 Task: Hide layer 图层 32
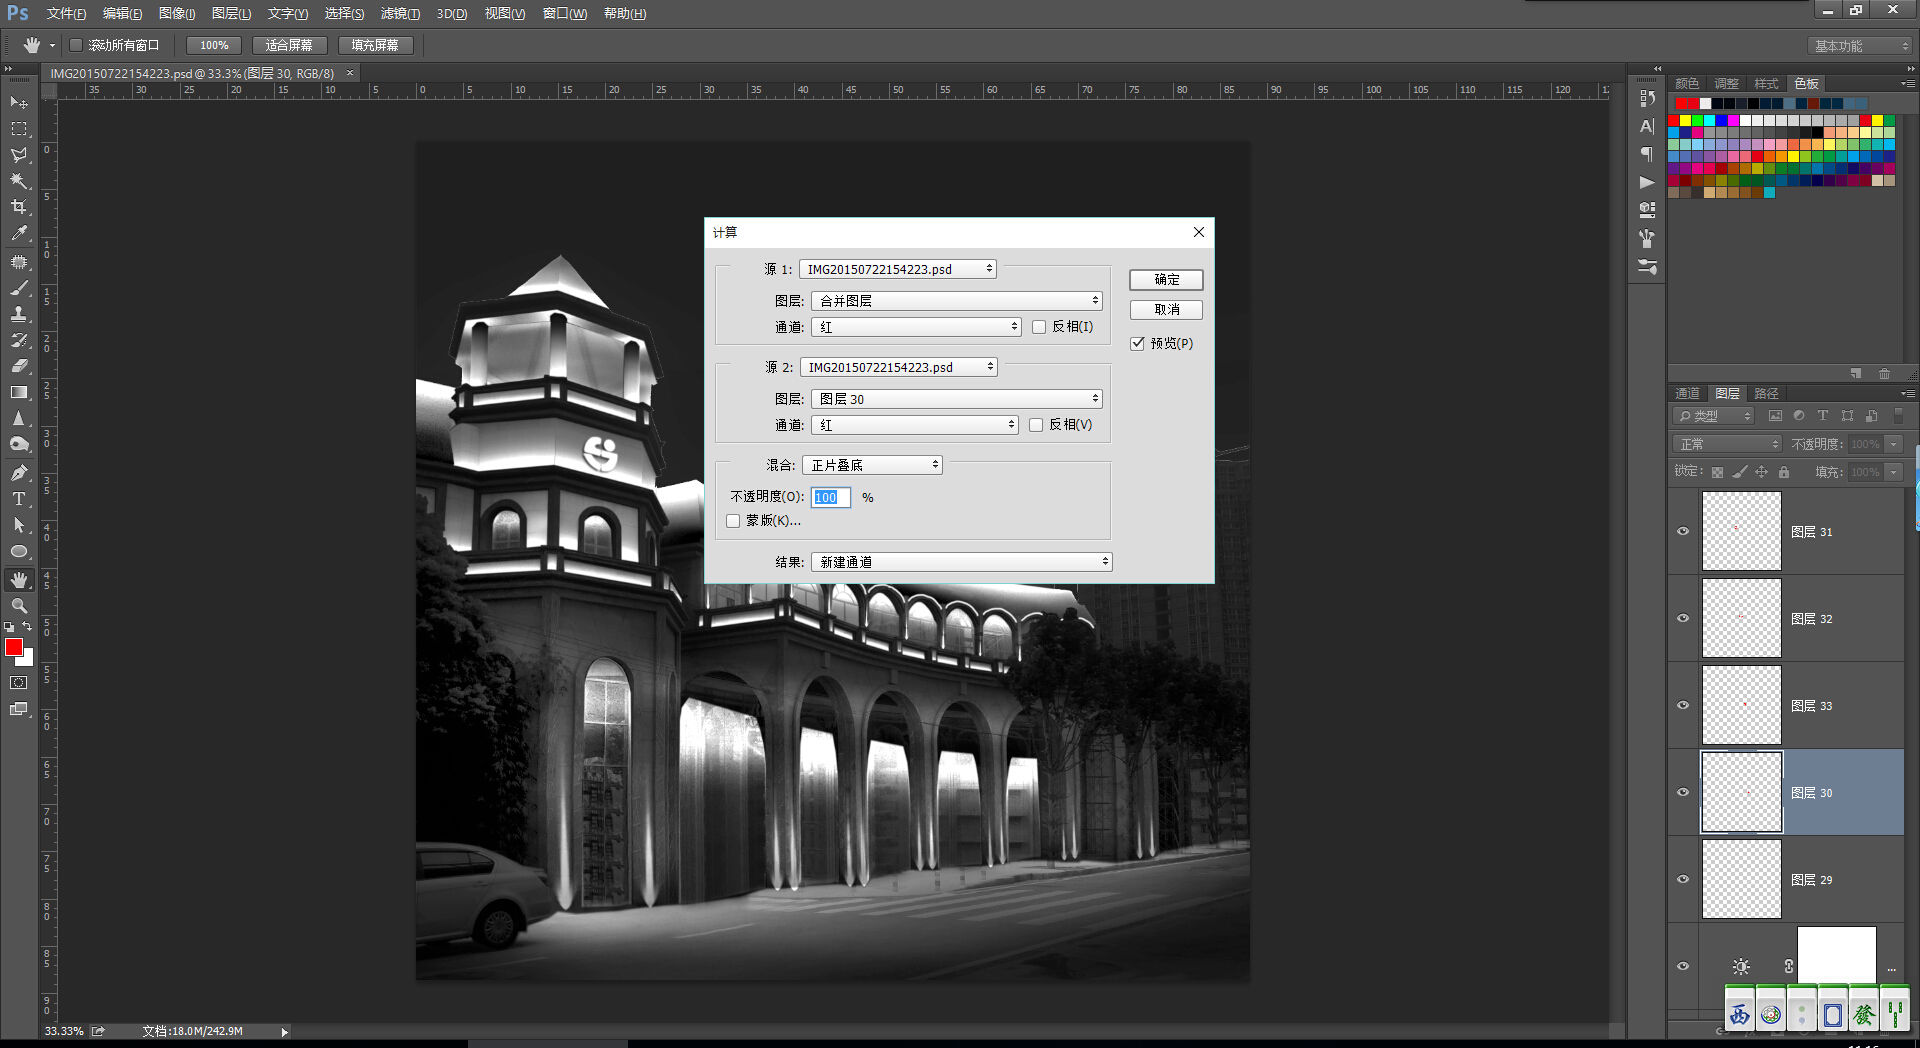[1683, 618]
